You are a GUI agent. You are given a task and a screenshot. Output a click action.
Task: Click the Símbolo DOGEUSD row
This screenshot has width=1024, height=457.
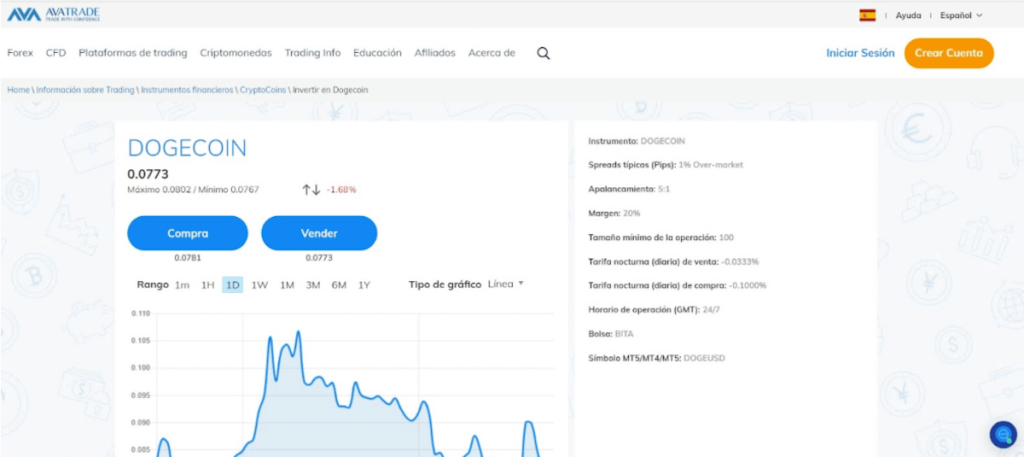click(656, 358)
